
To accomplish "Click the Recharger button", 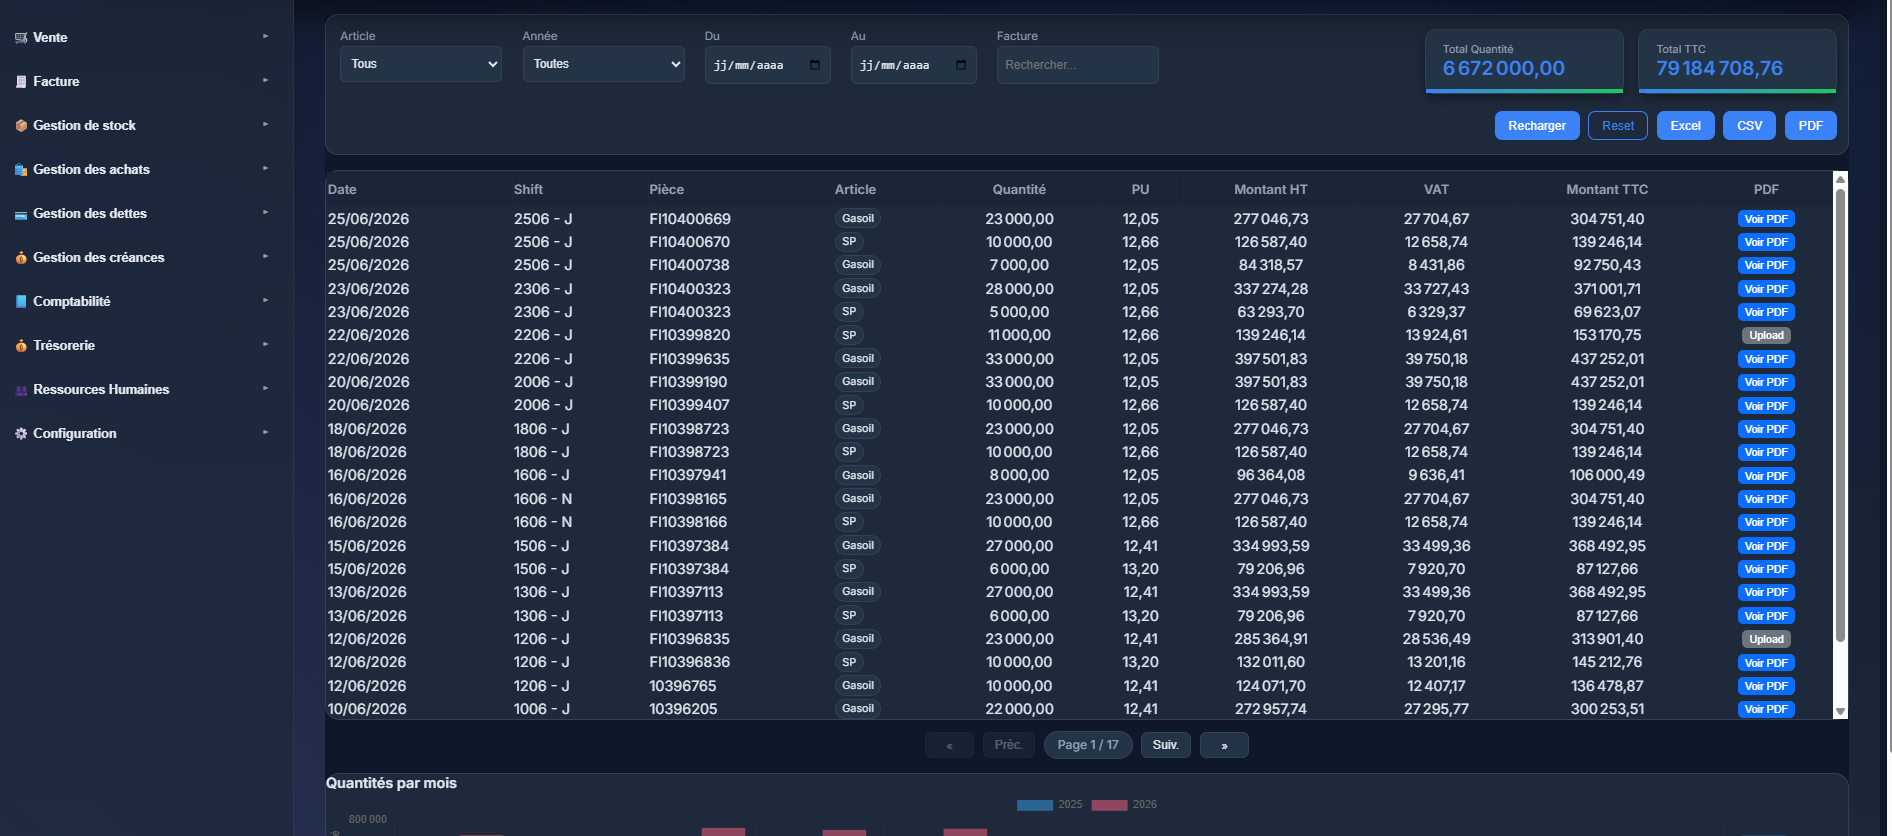I will click(x=1537, y=126).
